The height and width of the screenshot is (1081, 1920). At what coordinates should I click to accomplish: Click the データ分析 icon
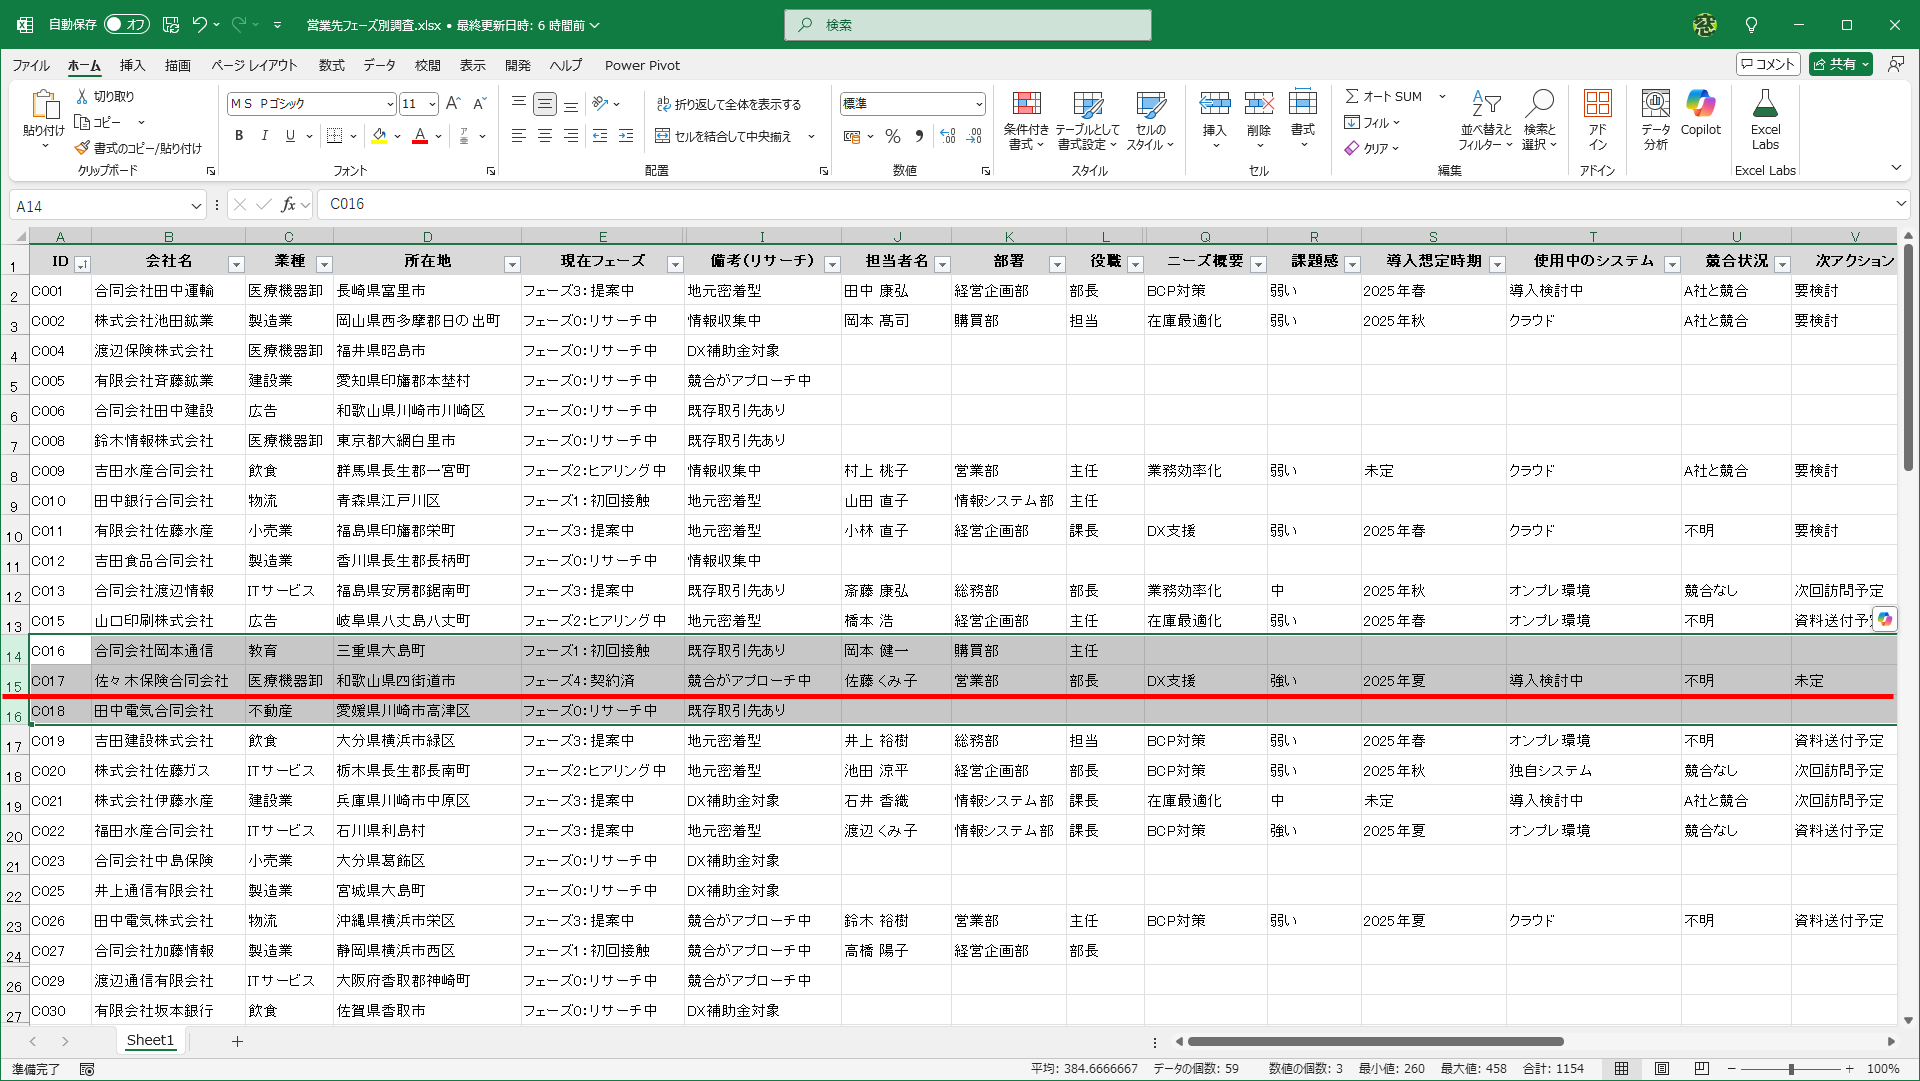point(1655,118)
